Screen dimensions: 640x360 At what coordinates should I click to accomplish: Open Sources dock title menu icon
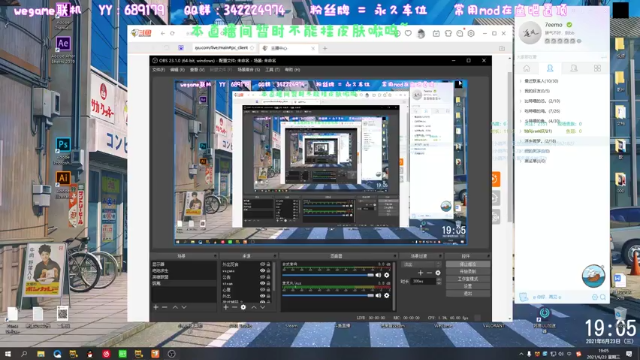tap(275, 256)
